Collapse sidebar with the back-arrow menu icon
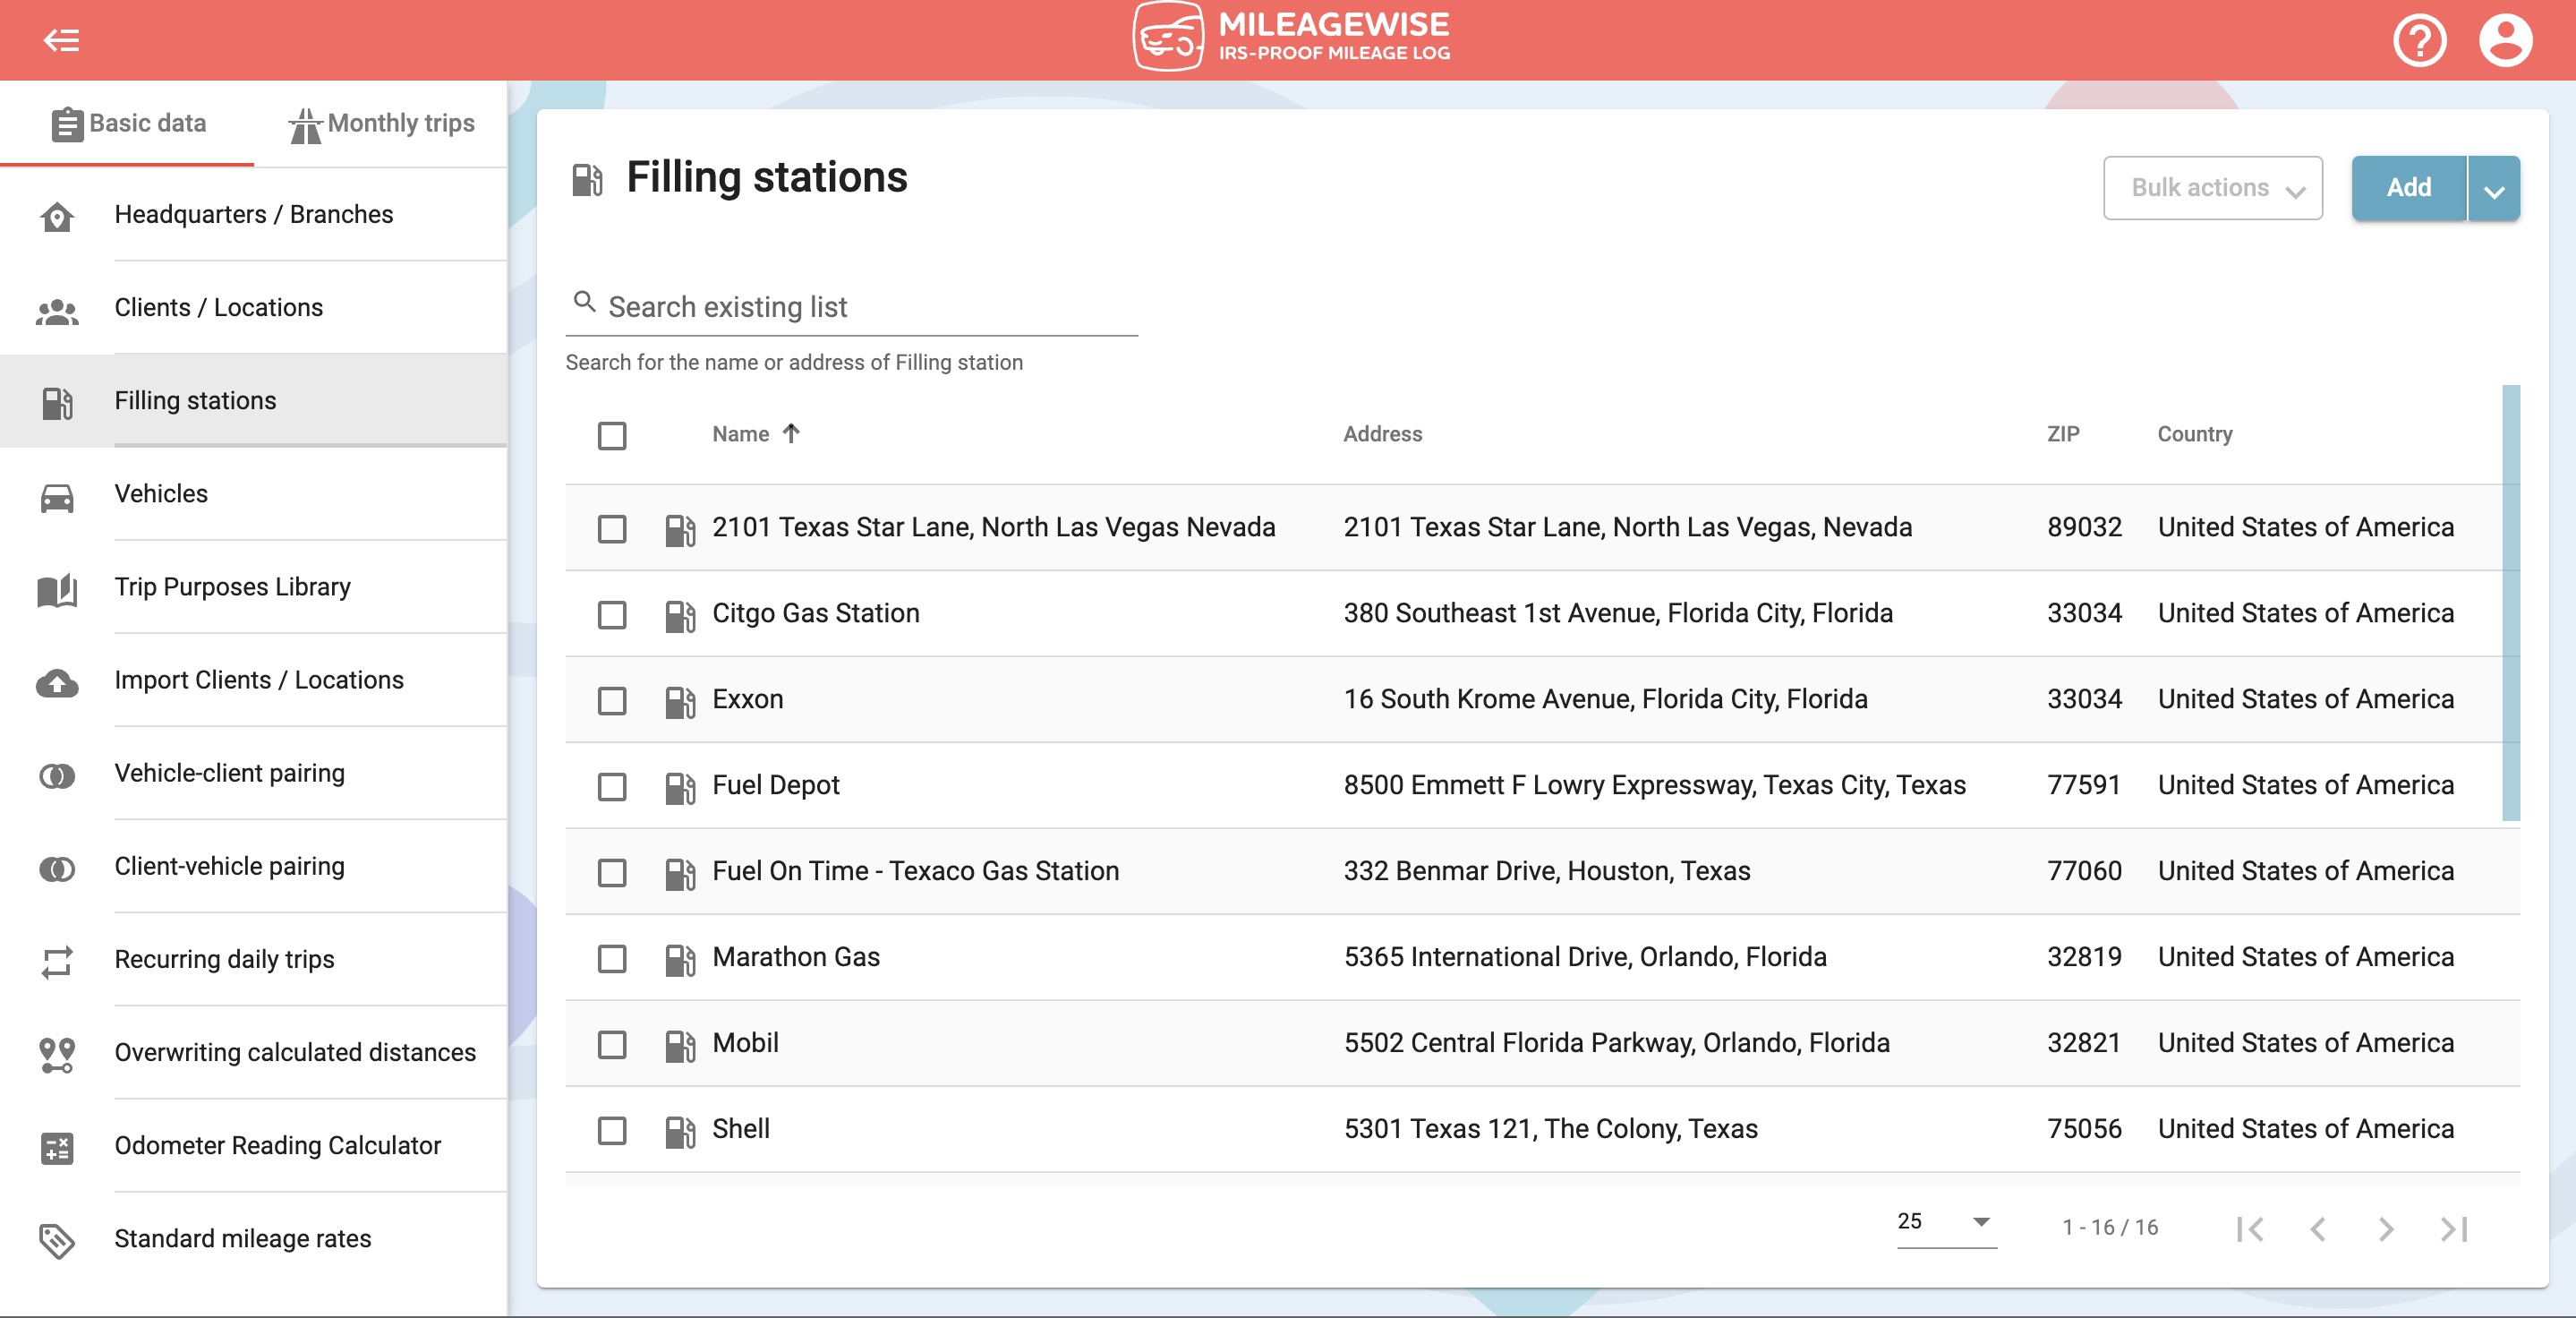The width and height of the screenshot is (2576, 1318). coord(61,40)
